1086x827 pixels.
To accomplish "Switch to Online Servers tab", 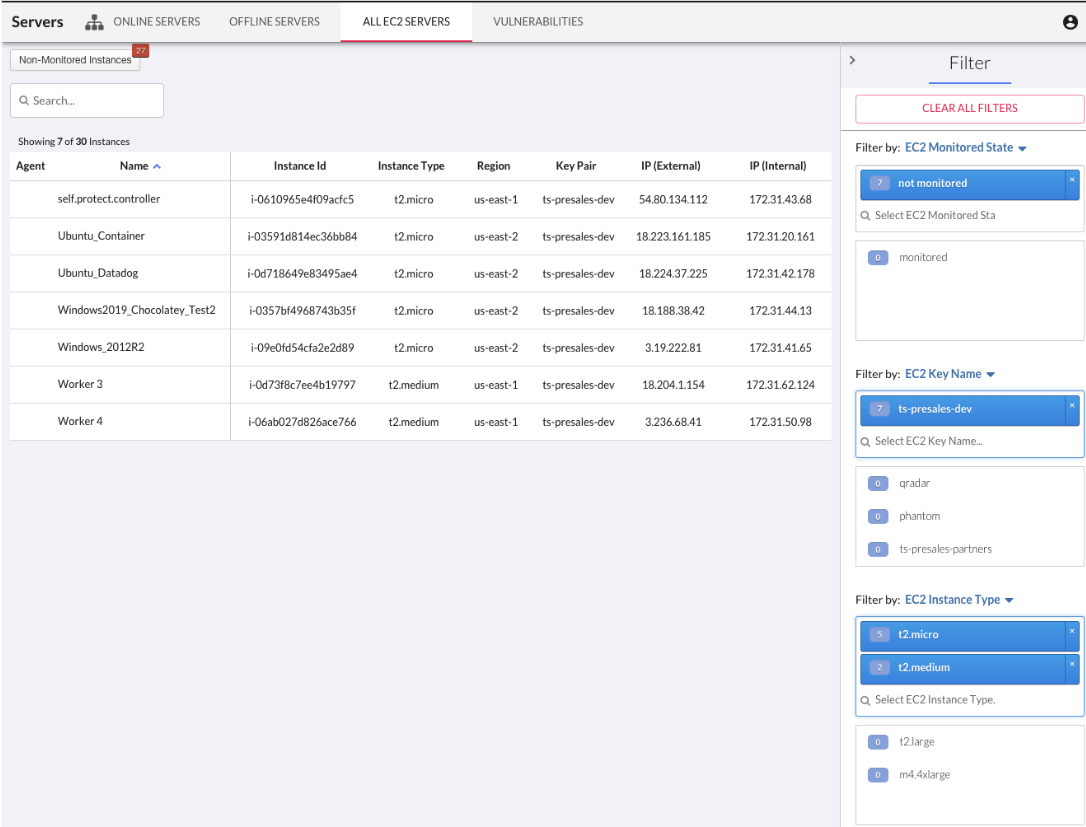I will pyautogui.click(x=157, y=21).
